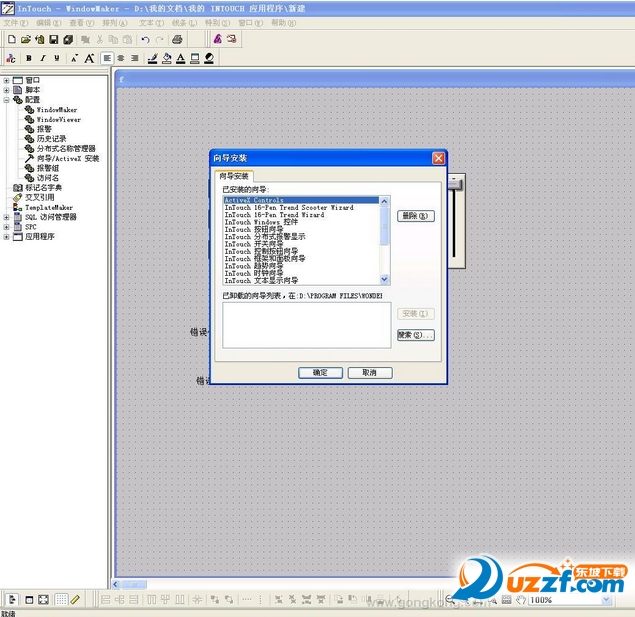Click the Undo arrow icon
635x617 pixels.
145,39
